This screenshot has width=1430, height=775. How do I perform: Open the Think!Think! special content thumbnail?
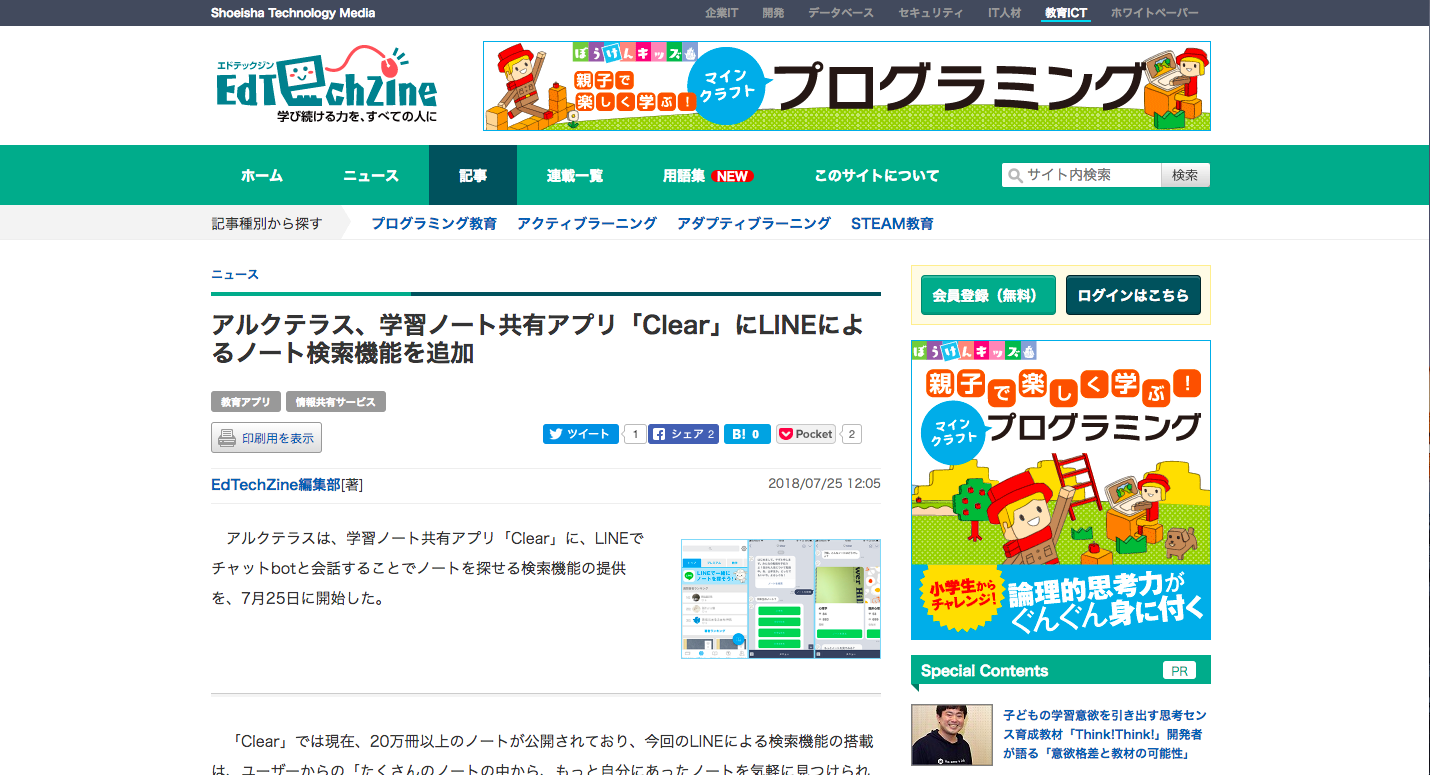click(951, 735)
